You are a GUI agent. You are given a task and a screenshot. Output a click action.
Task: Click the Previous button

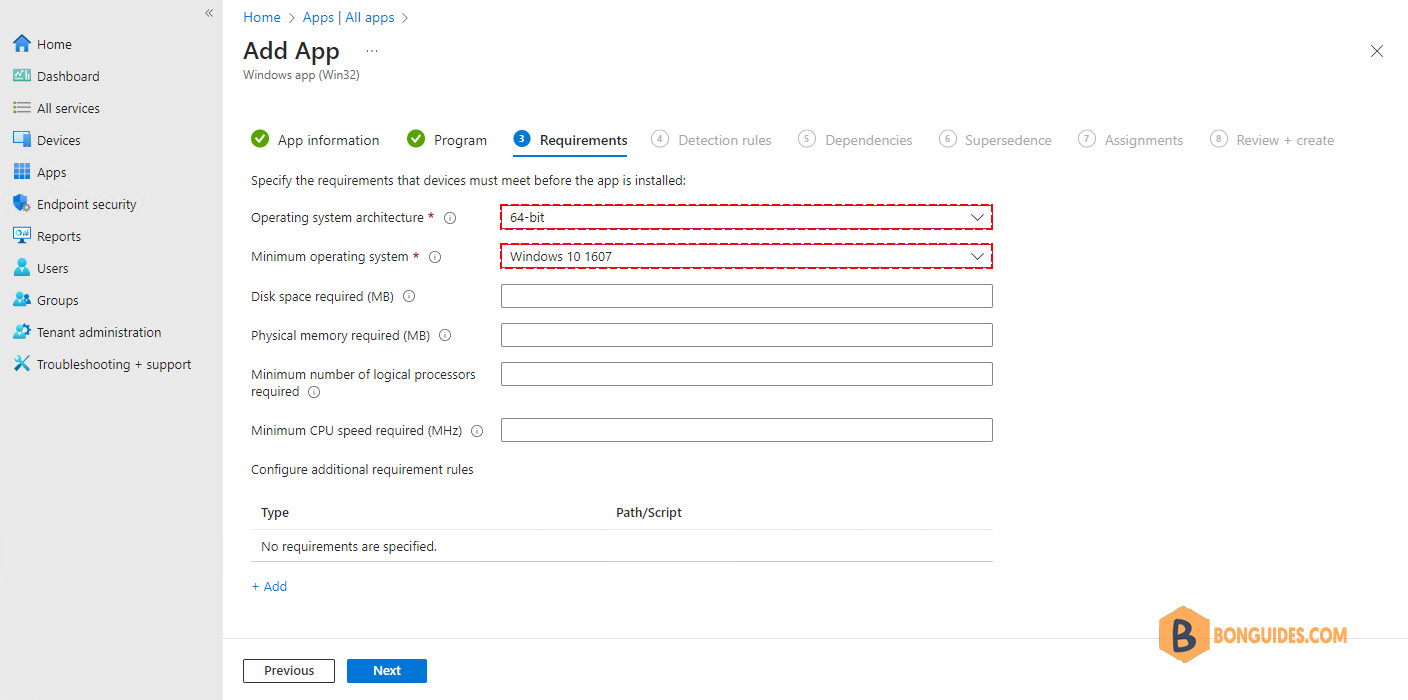pos(289,671)
